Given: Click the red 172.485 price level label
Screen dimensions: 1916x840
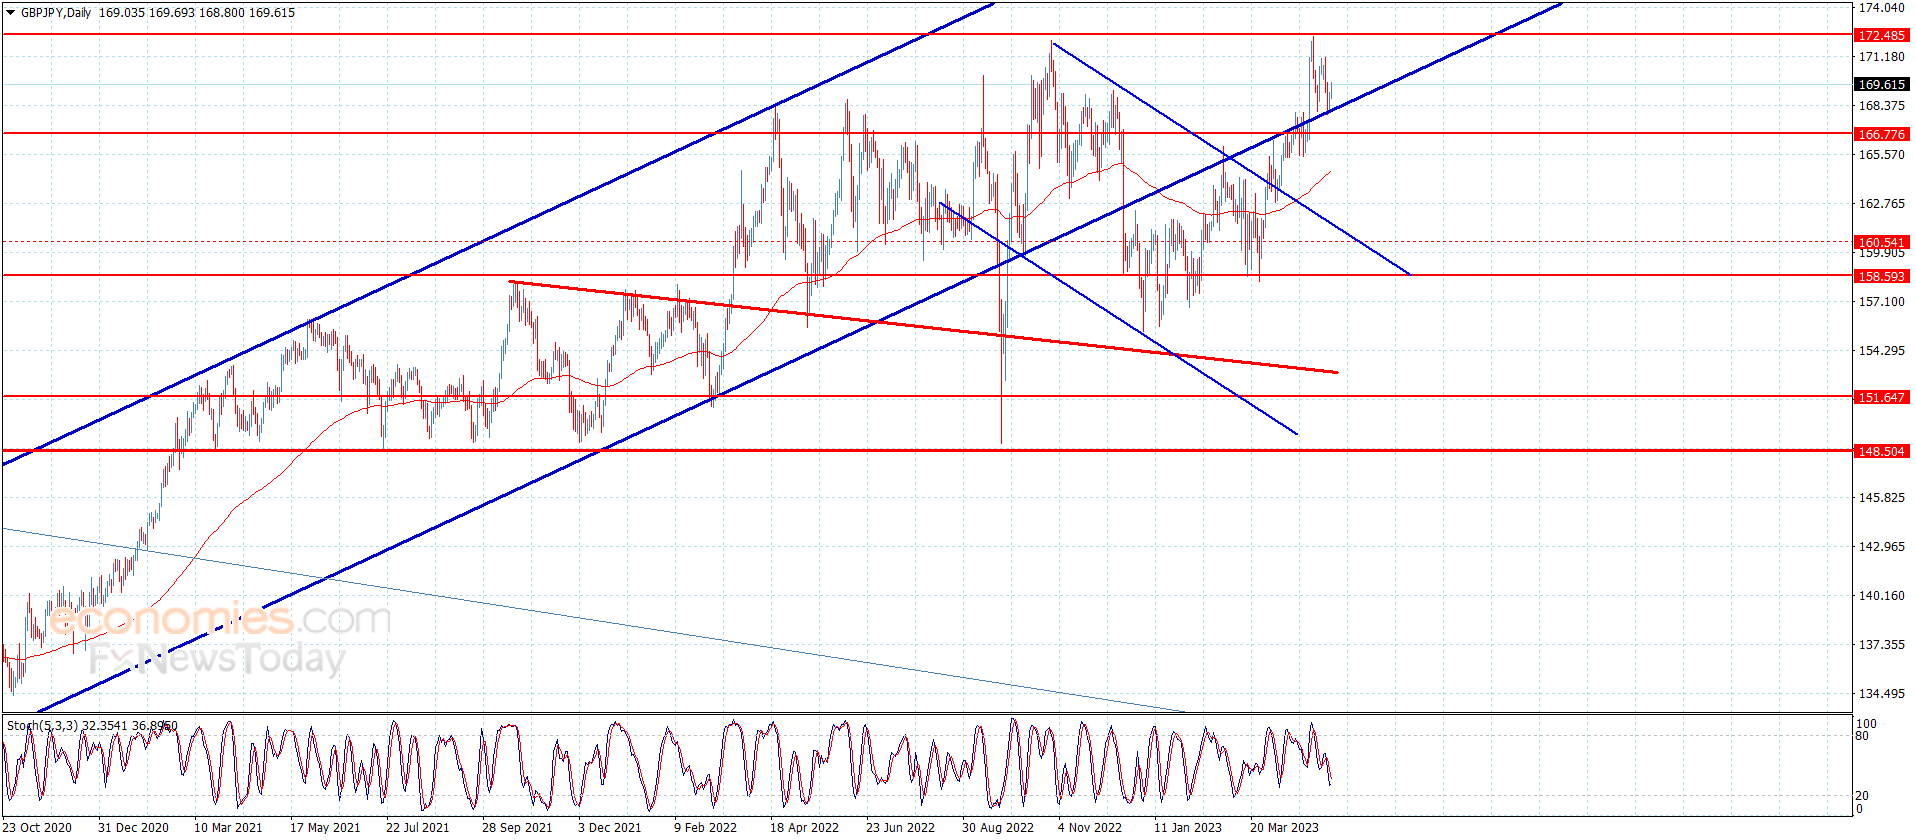Looking at the screenshot, I should coord(1881,35).
